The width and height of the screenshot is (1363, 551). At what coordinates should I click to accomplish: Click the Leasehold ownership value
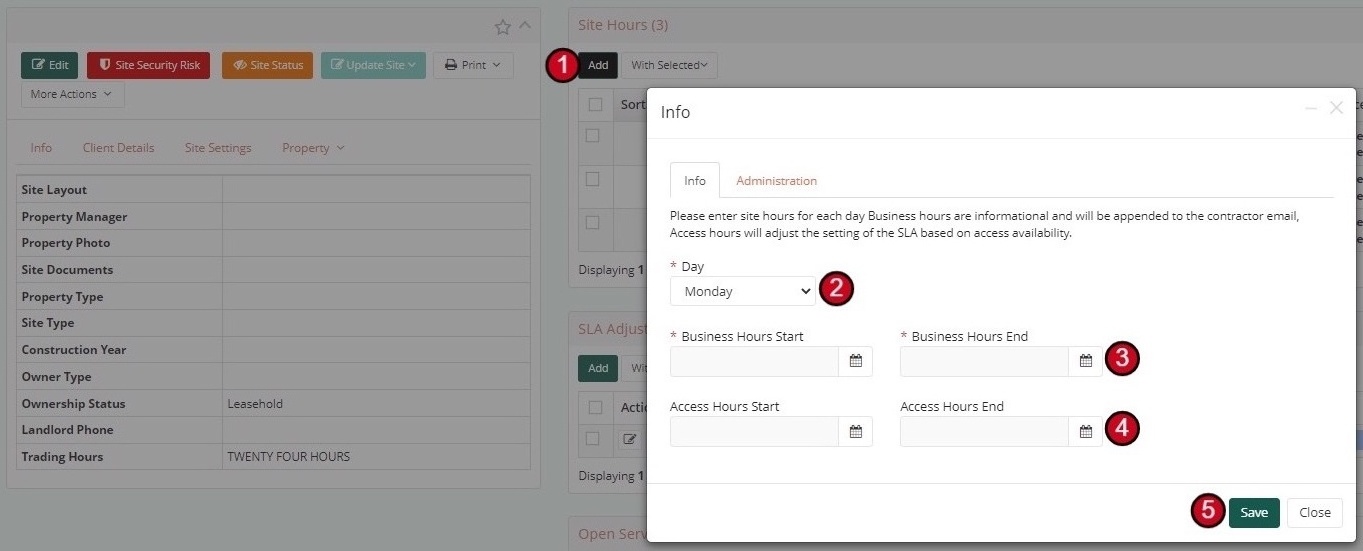click(x=255, y=404)
